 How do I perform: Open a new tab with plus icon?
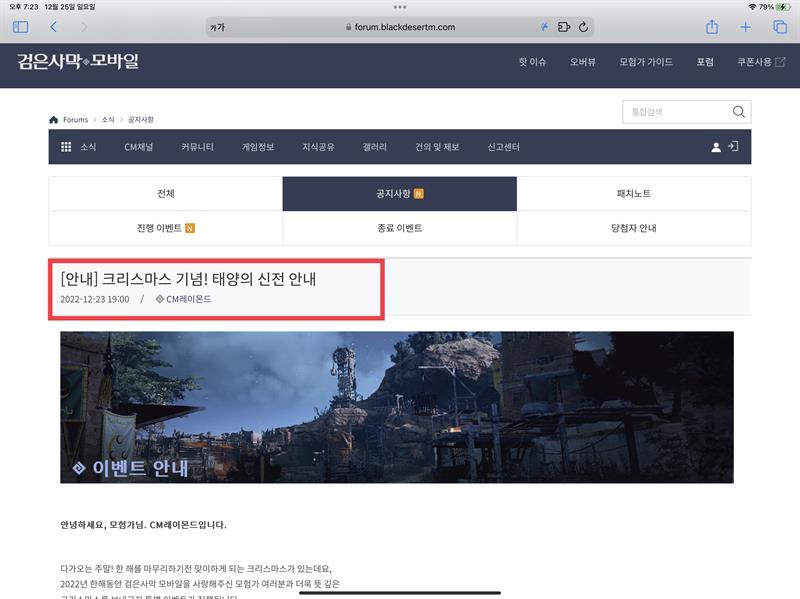tap(745, 27)
